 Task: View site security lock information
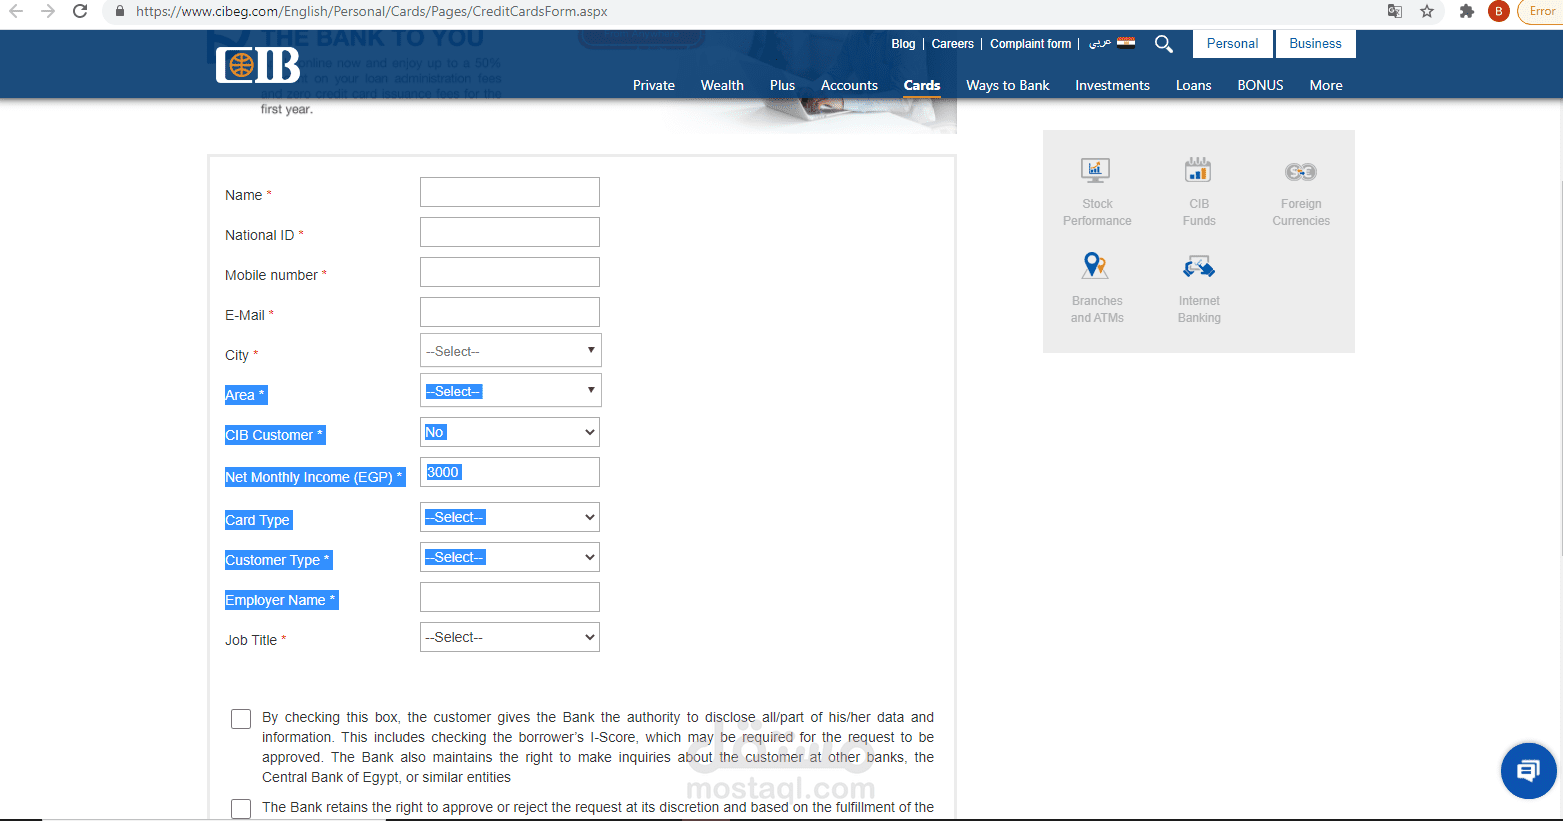120,12
